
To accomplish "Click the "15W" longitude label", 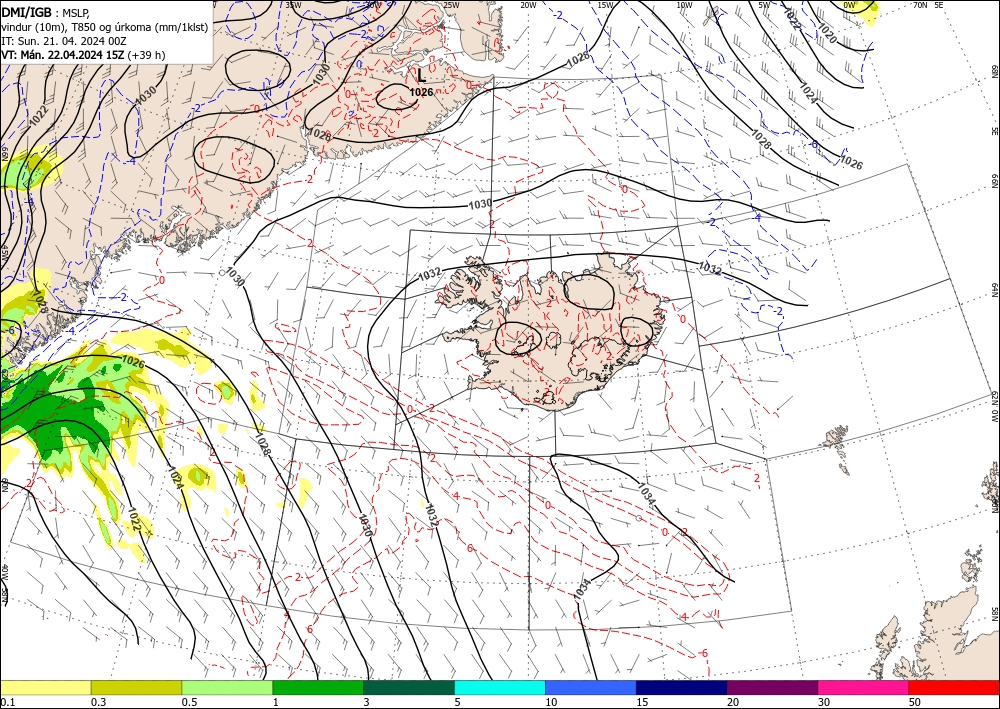I will (x=606, y=5).
